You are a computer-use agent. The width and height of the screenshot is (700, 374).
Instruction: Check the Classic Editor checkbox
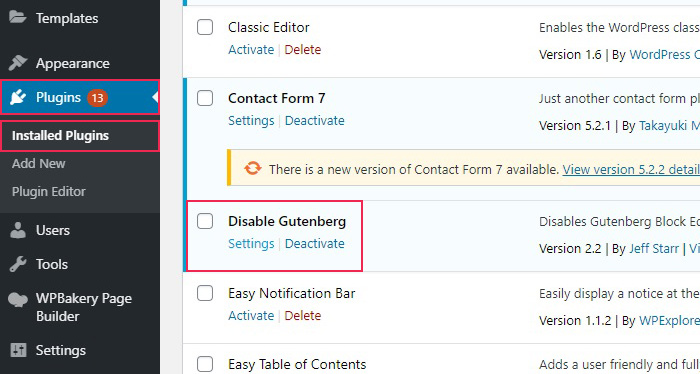[205, 27]
